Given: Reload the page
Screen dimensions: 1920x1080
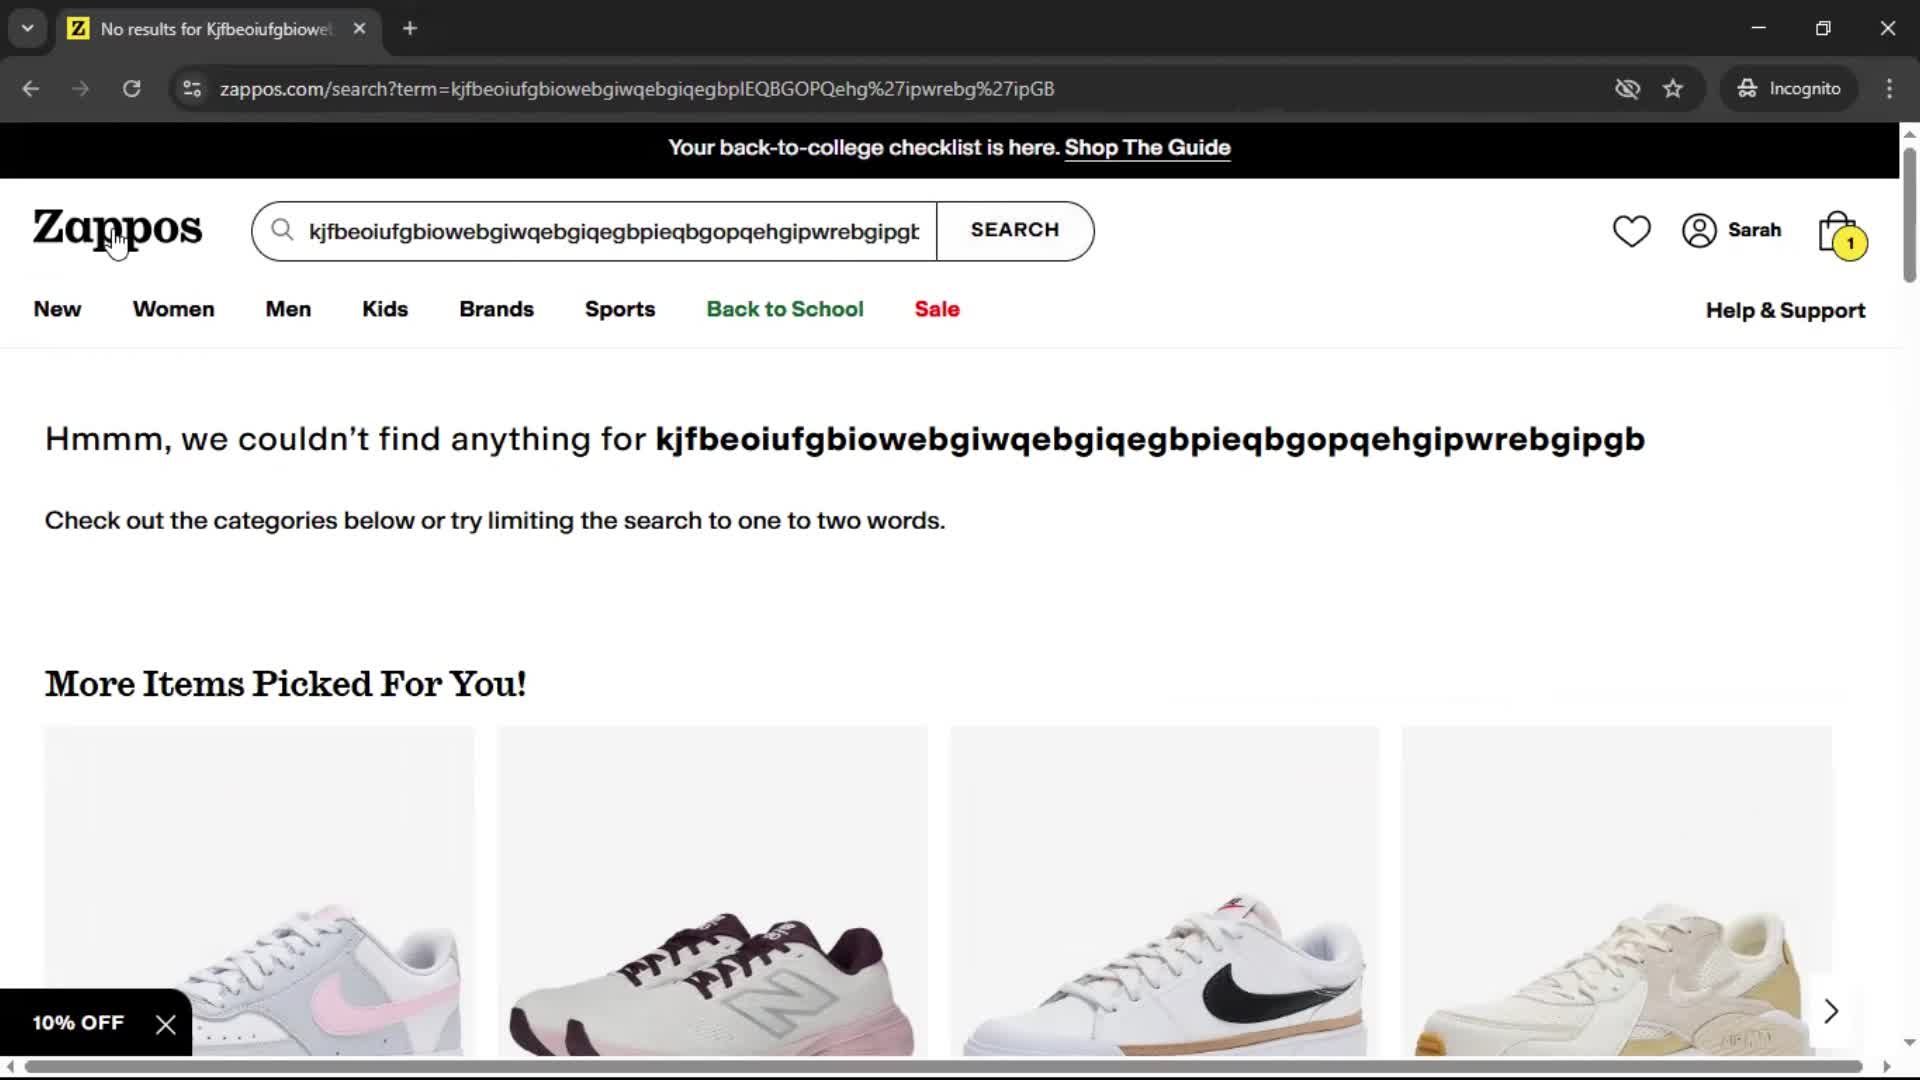Looking at the screenshot, I should (x=131, y=89).
